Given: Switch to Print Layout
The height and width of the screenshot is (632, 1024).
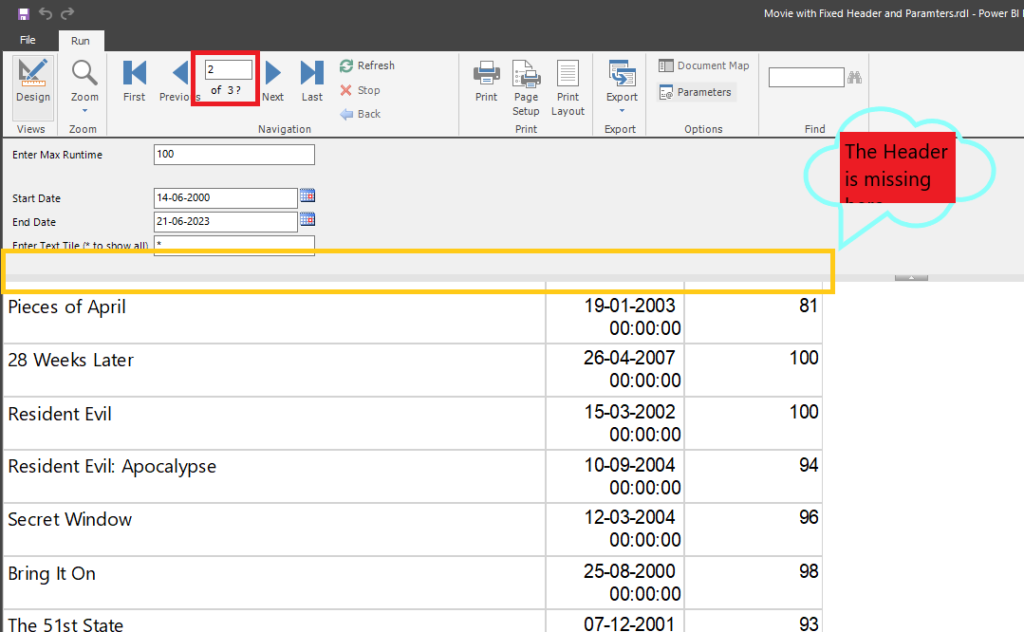Looking at the screenshot, I should tap(568, 88).
